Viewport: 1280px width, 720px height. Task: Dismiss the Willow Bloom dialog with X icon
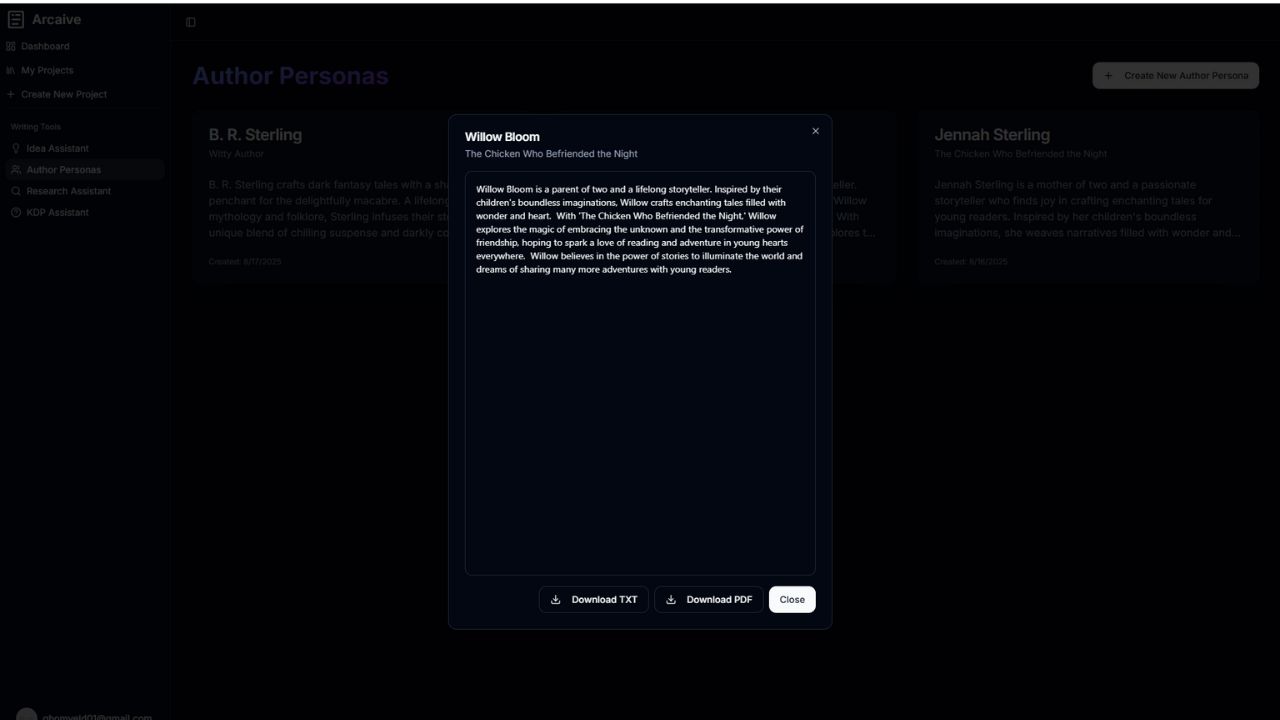[815, 131]
